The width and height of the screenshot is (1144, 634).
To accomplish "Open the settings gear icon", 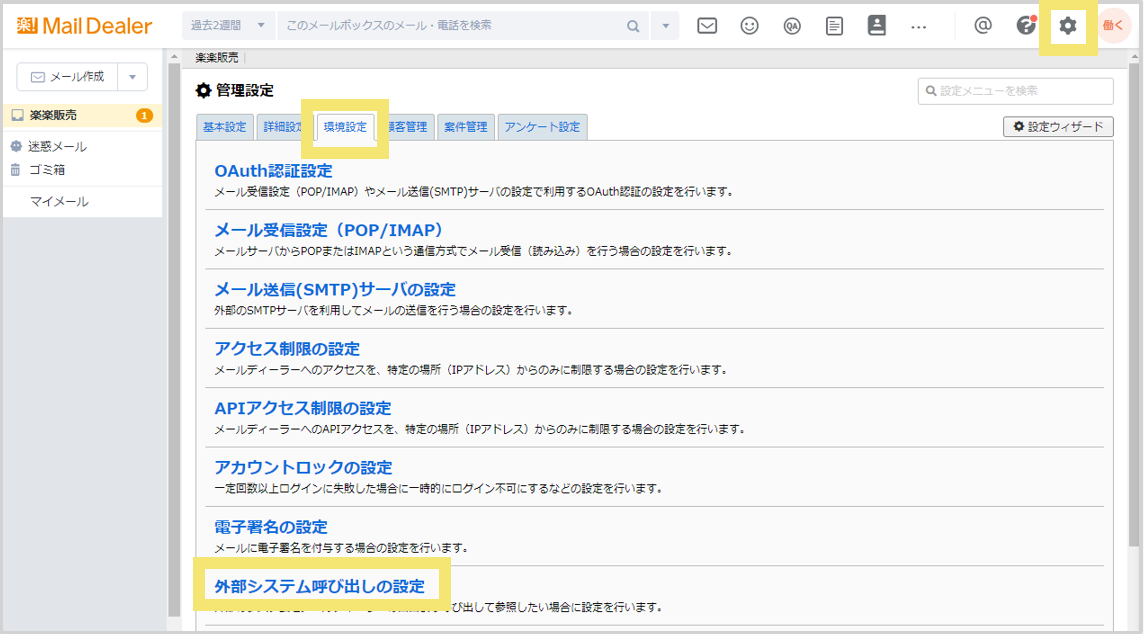I will tap(1069, 25).
